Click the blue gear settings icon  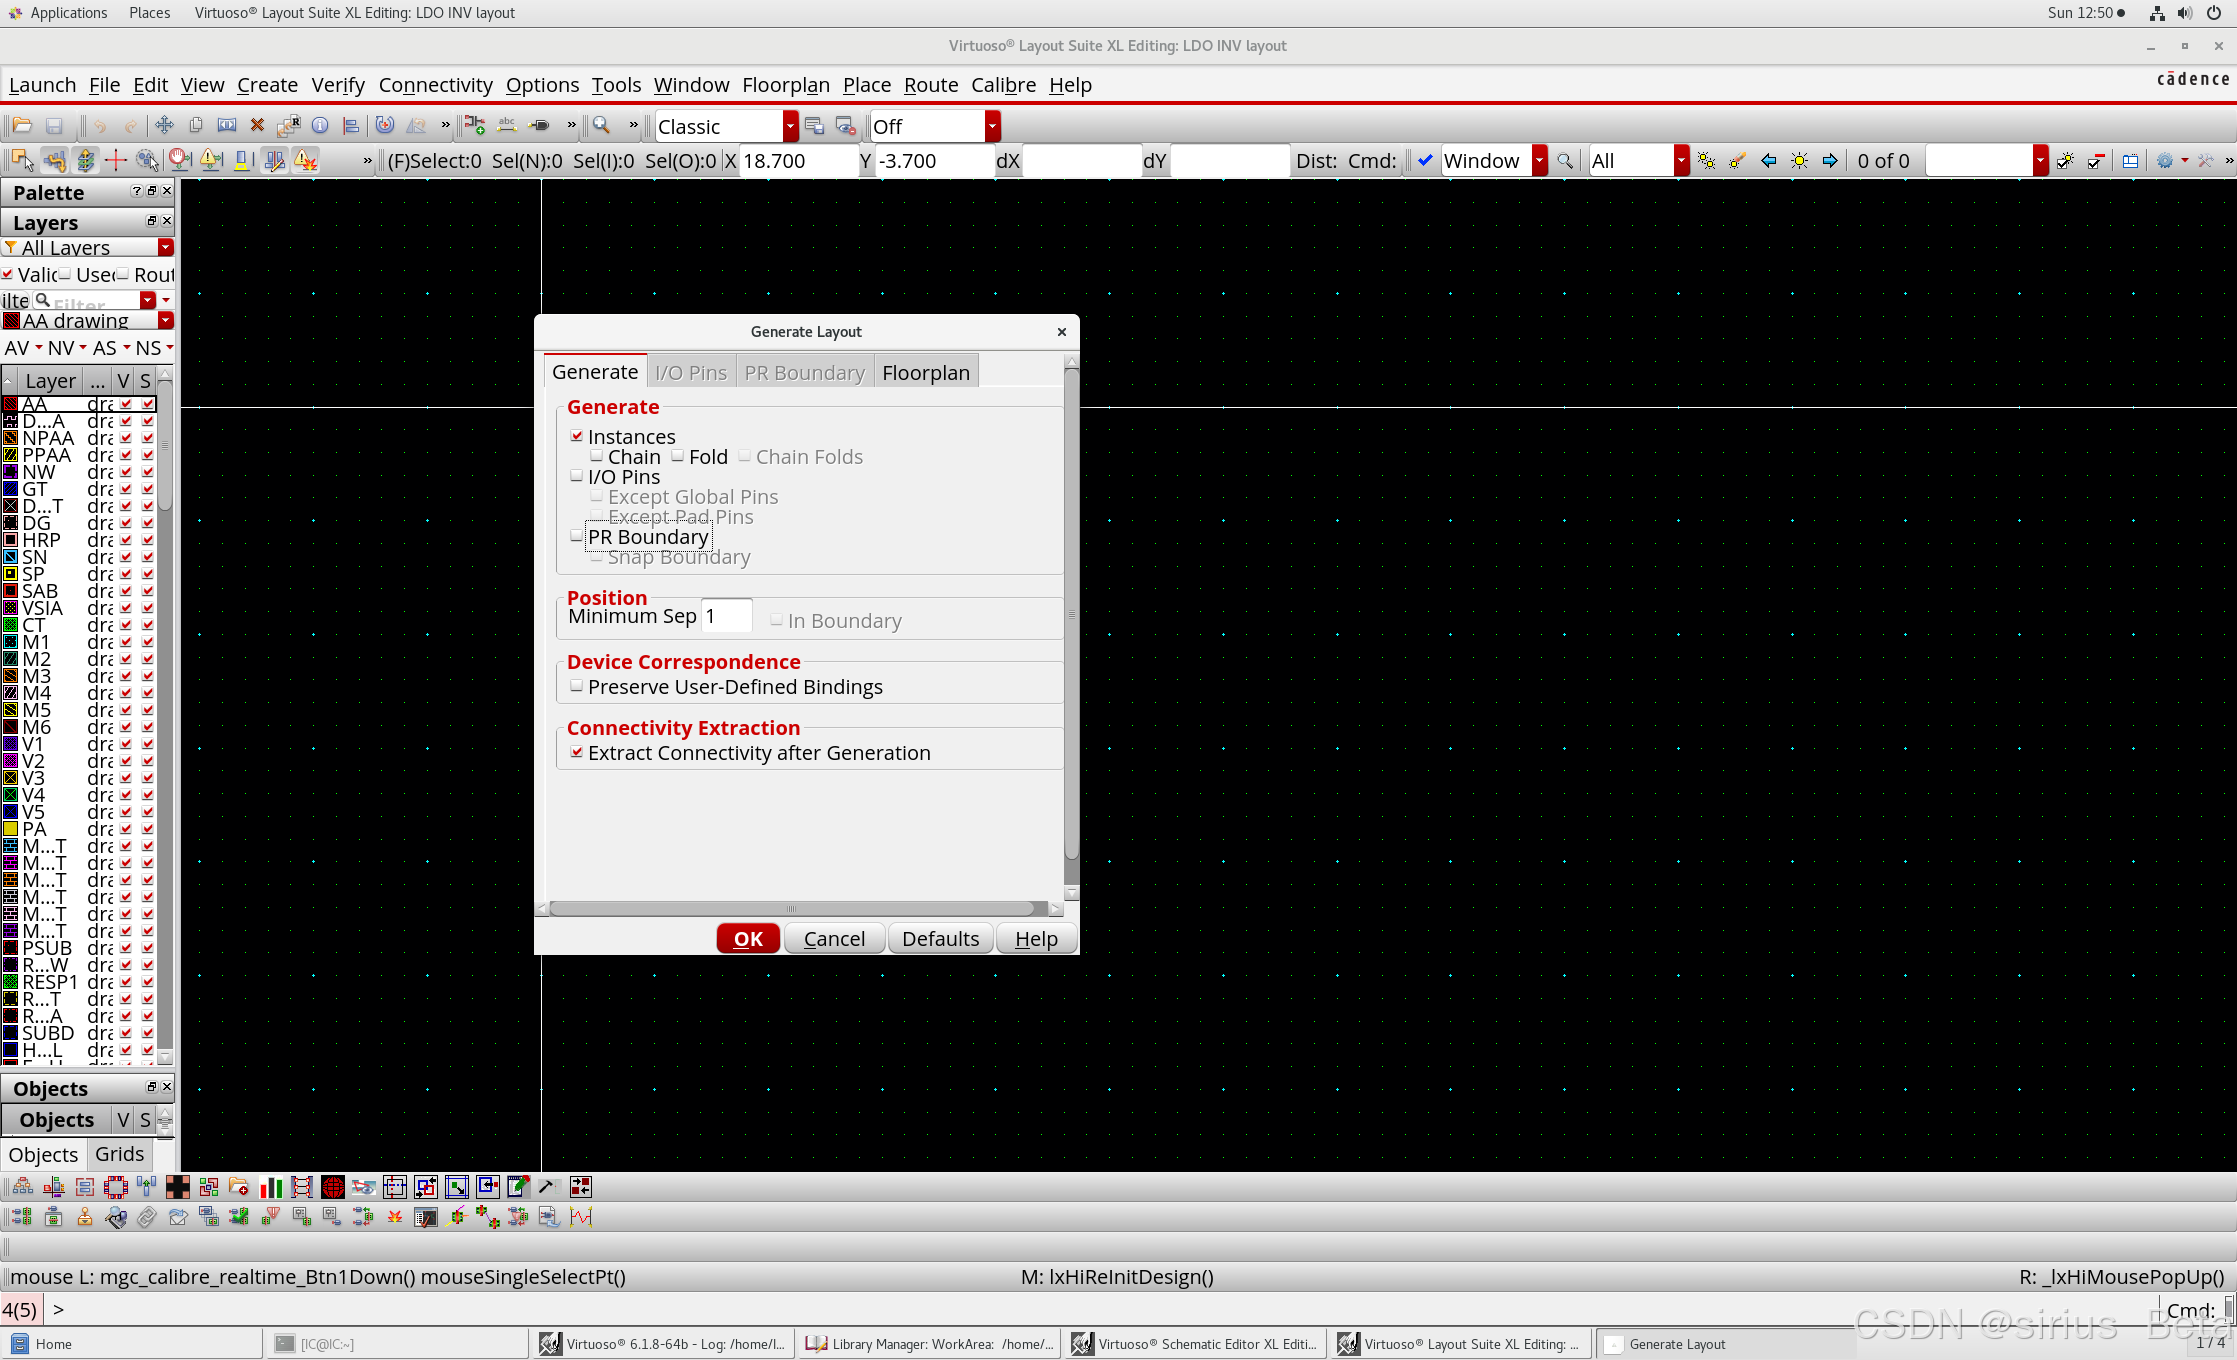[2165, 161]
